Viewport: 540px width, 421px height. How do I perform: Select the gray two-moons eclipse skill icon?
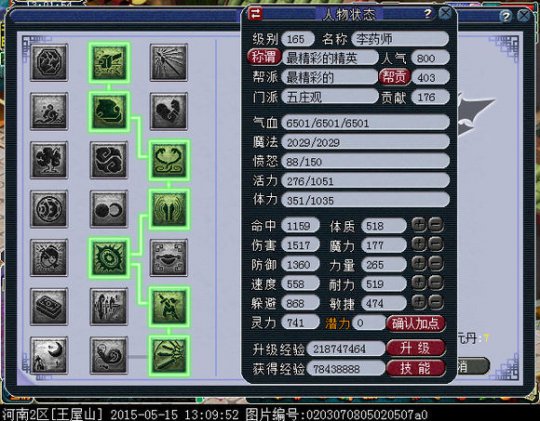[109, 209]
